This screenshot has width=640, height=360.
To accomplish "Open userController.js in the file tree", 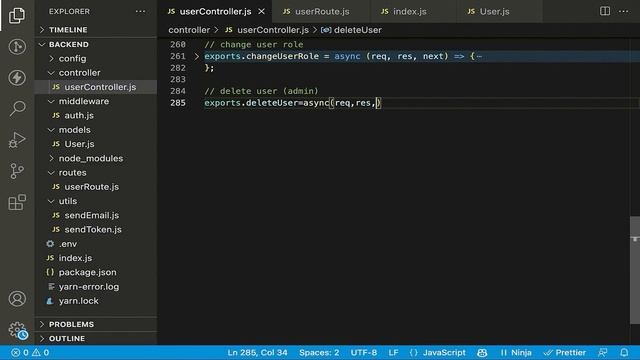I will click(96, 87).
